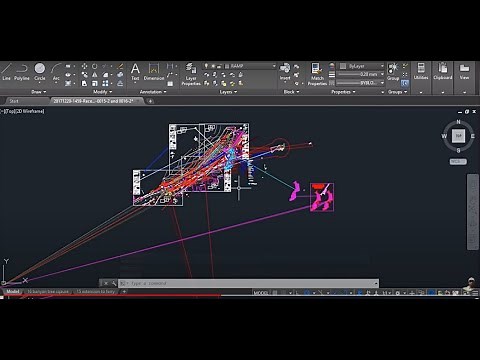Select the Line tool
Screen dimensions: 480x360
point(6,72)
